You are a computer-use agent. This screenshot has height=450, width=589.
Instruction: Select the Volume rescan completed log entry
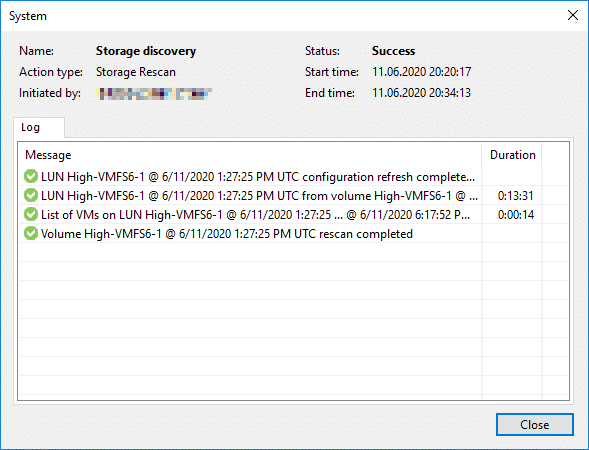pyautogui.click(x=227, y=234)
